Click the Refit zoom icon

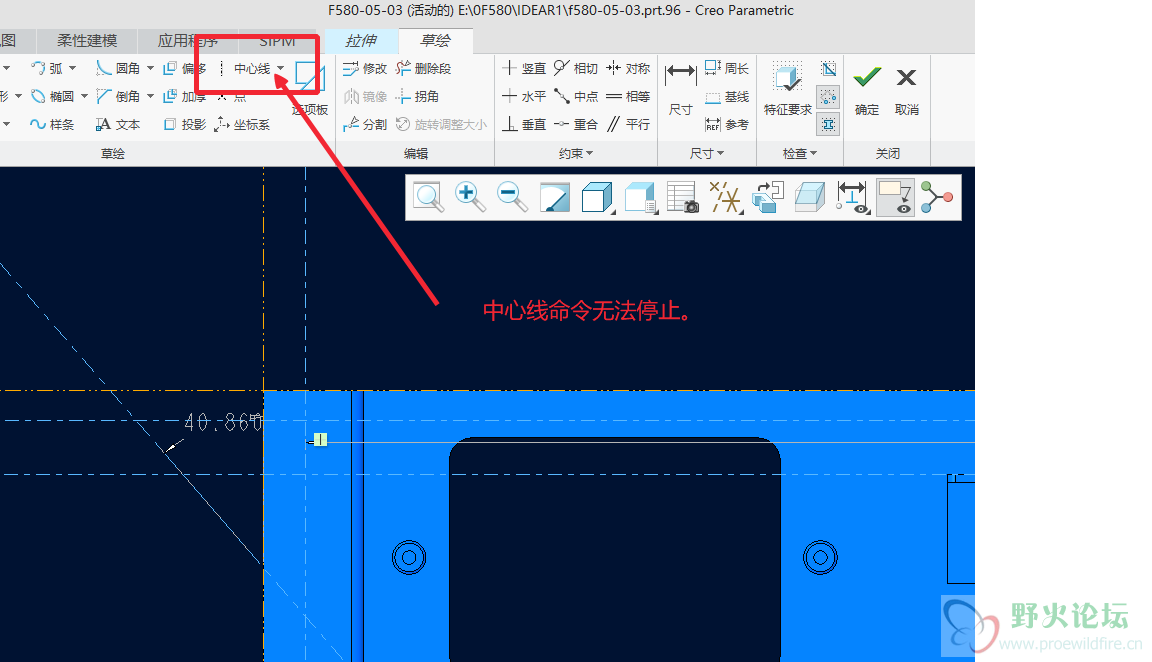pyautogui.click(x=428, y=197)
